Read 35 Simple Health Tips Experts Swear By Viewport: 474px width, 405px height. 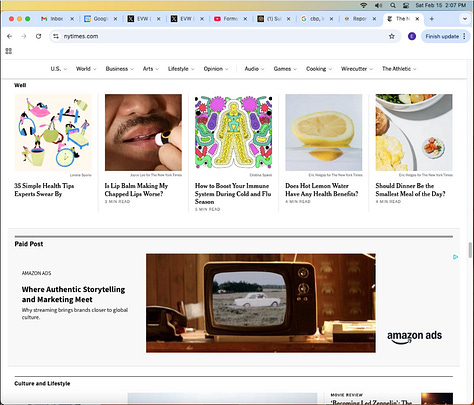[44, 190]
